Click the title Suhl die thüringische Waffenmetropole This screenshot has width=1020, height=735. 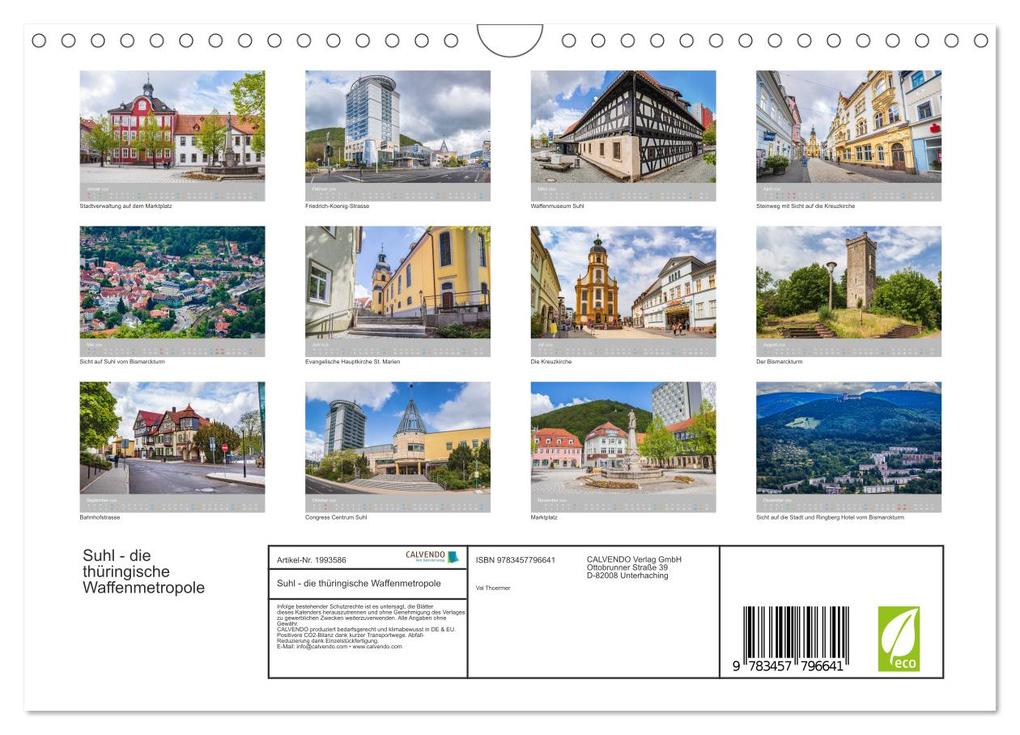click(x=143, y=570)
